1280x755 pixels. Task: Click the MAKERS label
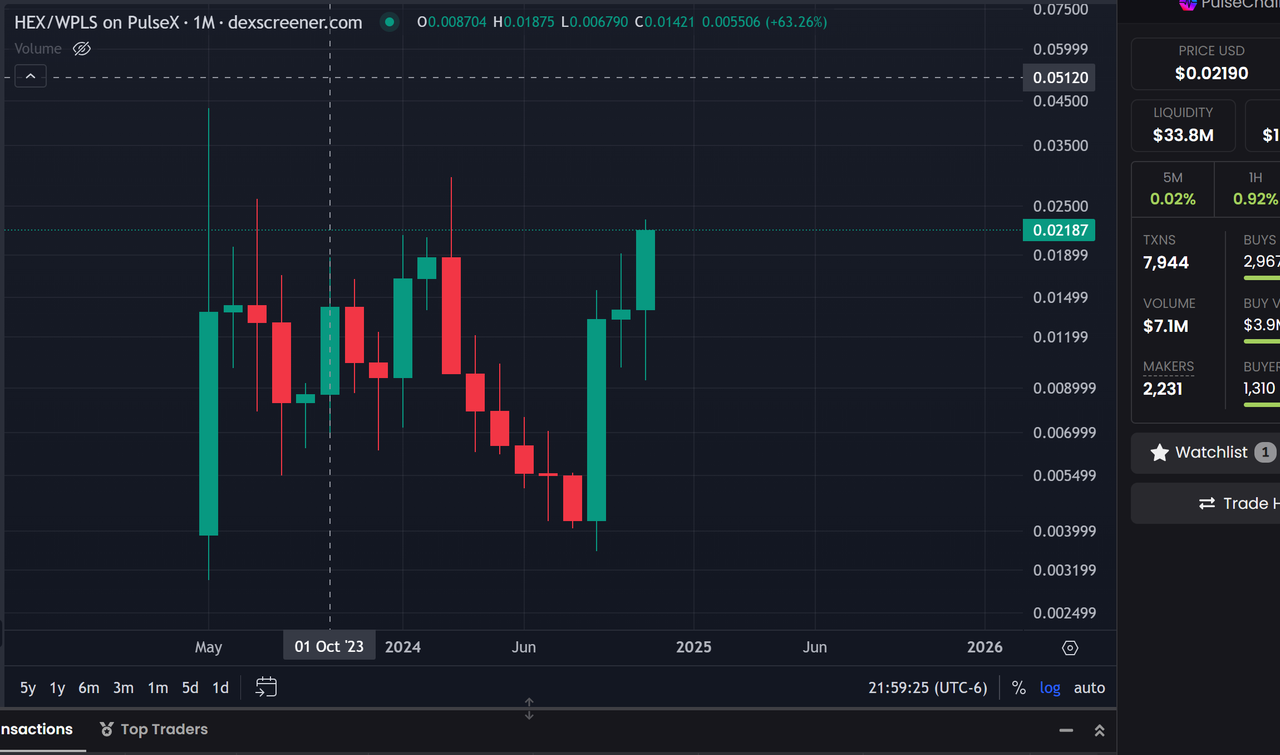pos(1168,367)
